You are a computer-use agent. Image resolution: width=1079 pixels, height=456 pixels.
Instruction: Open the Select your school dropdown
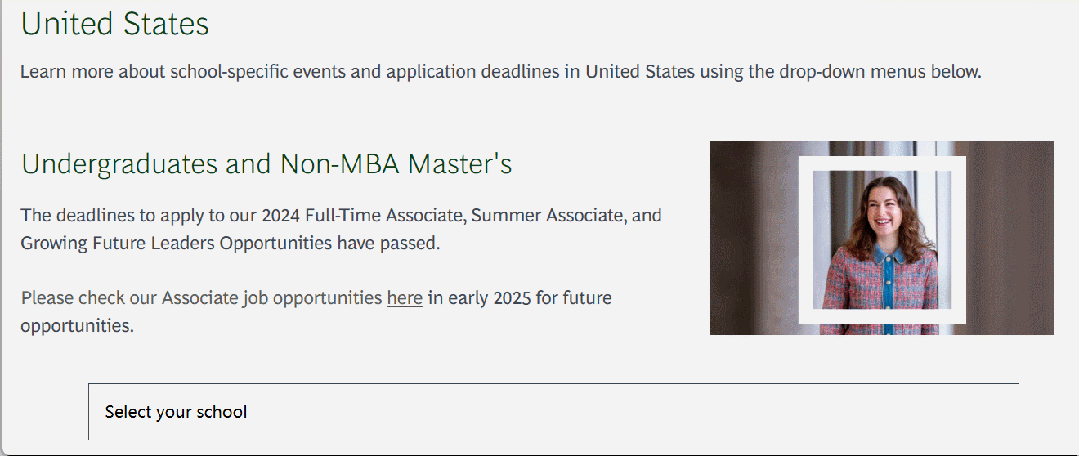coord(553,412)
